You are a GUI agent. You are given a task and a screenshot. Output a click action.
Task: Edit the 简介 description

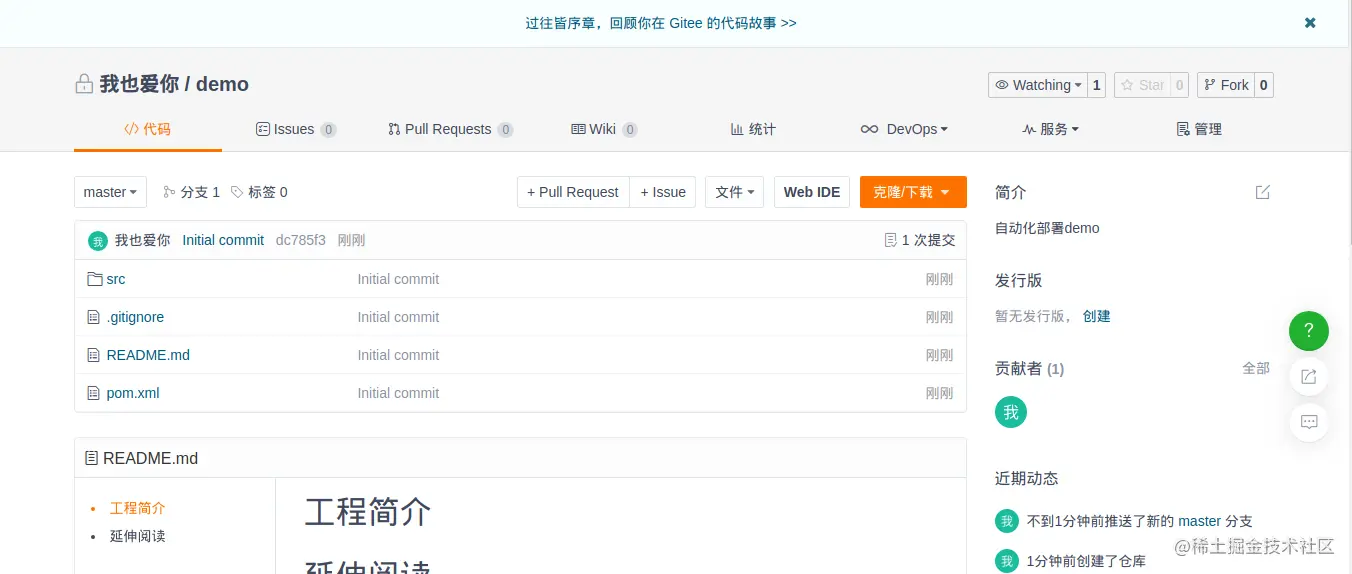tap(1263, 192)
